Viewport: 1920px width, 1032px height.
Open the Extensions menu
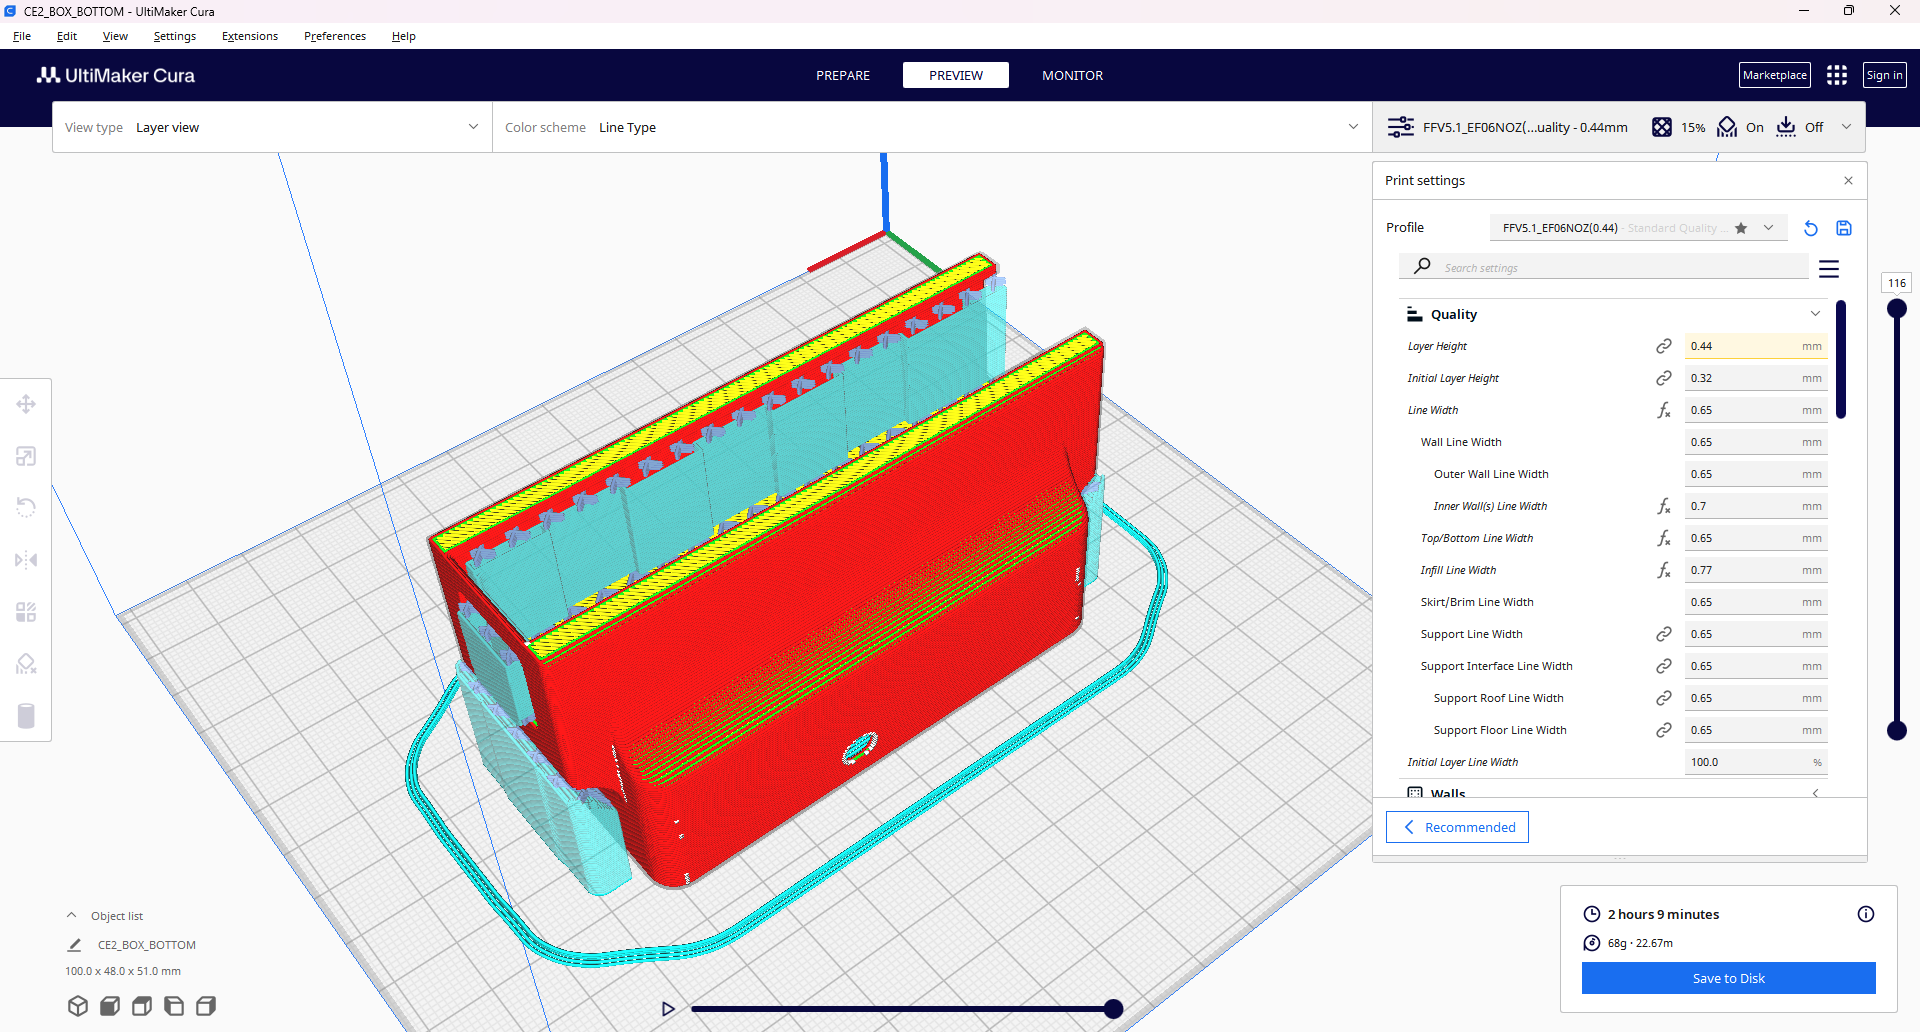(x=250, y=36)
